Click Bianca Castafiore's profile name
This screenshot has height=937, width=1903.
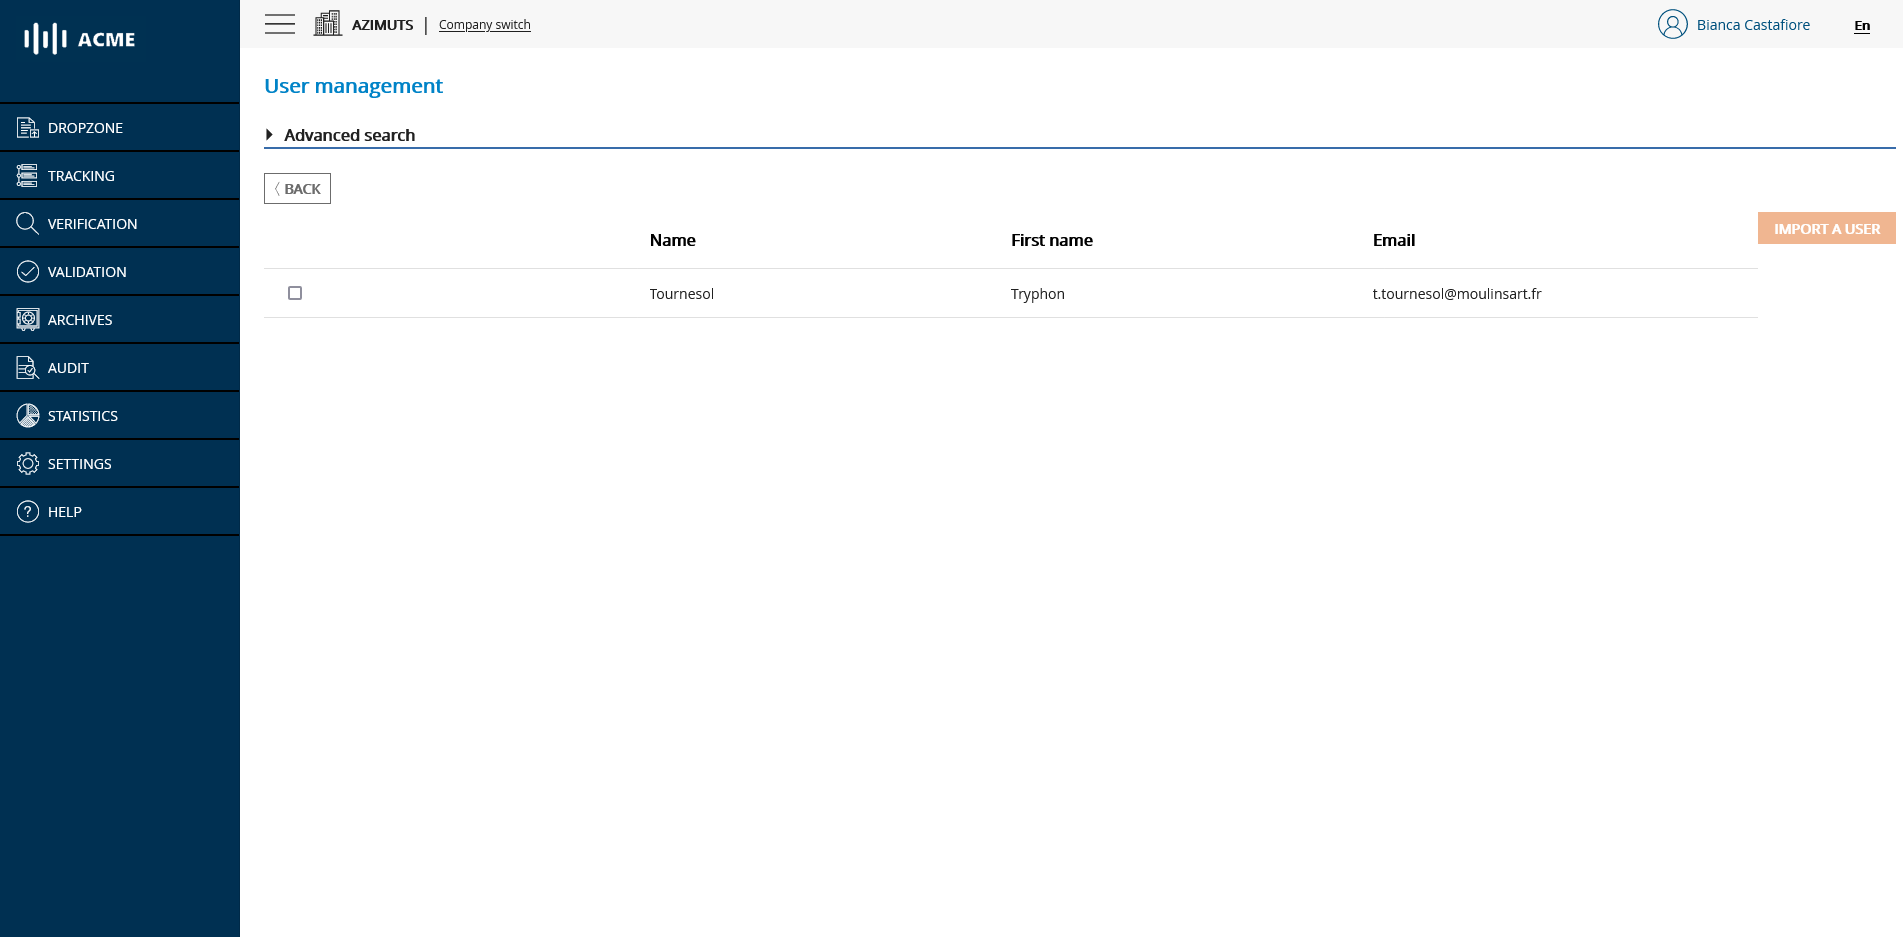1752,24
